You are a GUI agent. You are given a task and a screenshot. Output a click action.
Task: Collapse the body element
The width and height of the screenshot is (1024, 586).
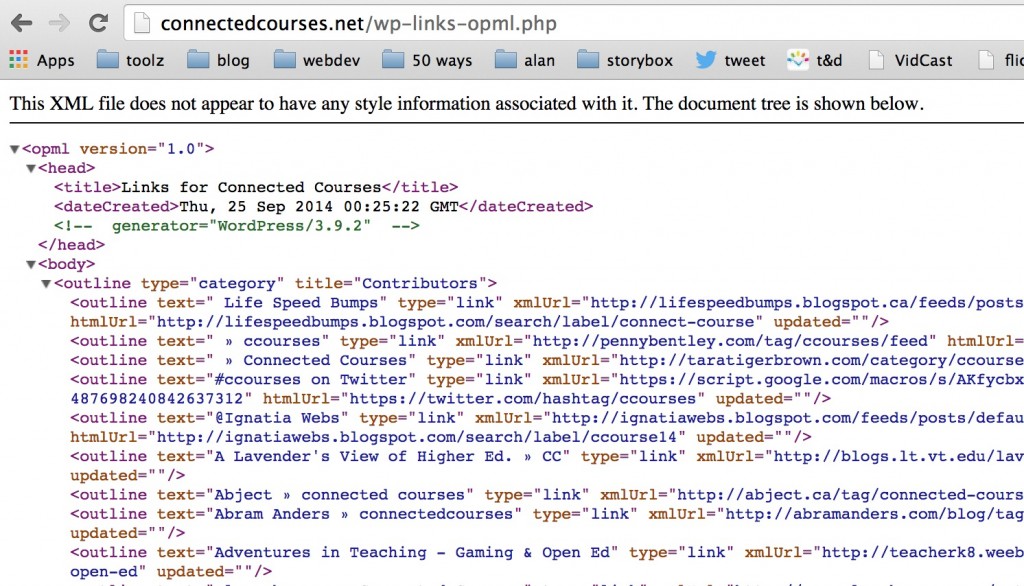(x=29, y=263)
